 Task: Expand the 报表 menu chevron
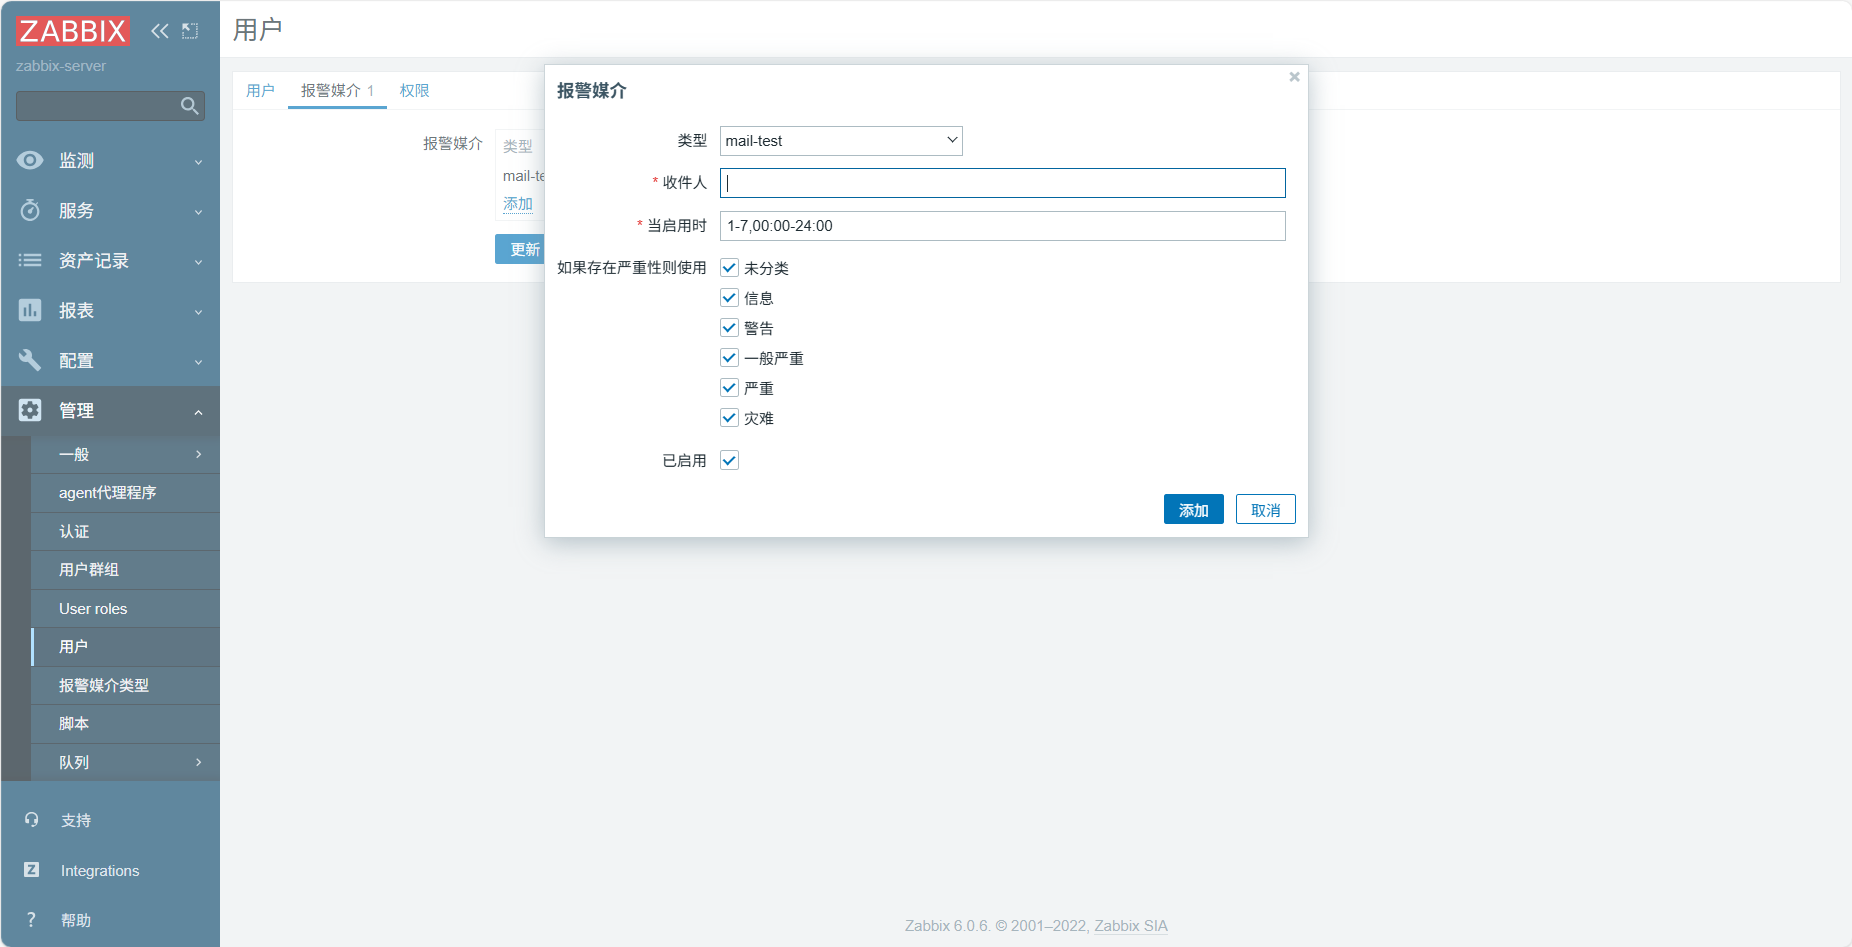(x=198, y=312)
